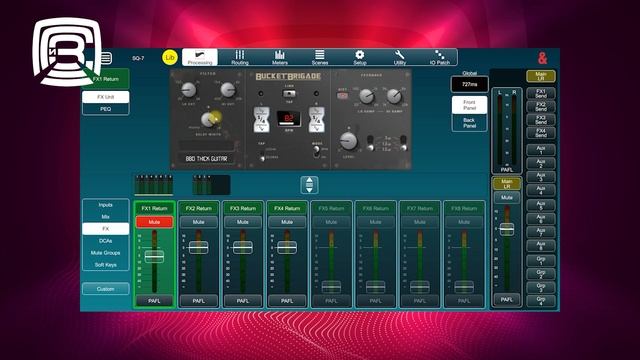Screen dimensions: 640x360
Task: Select the Mix layer
Action: (x=106, y=217)
